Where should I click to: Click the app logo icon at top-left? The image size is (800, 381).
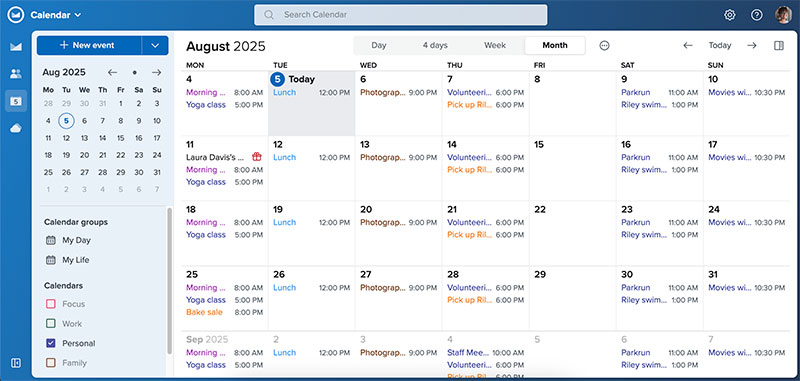tap(16, 15)
